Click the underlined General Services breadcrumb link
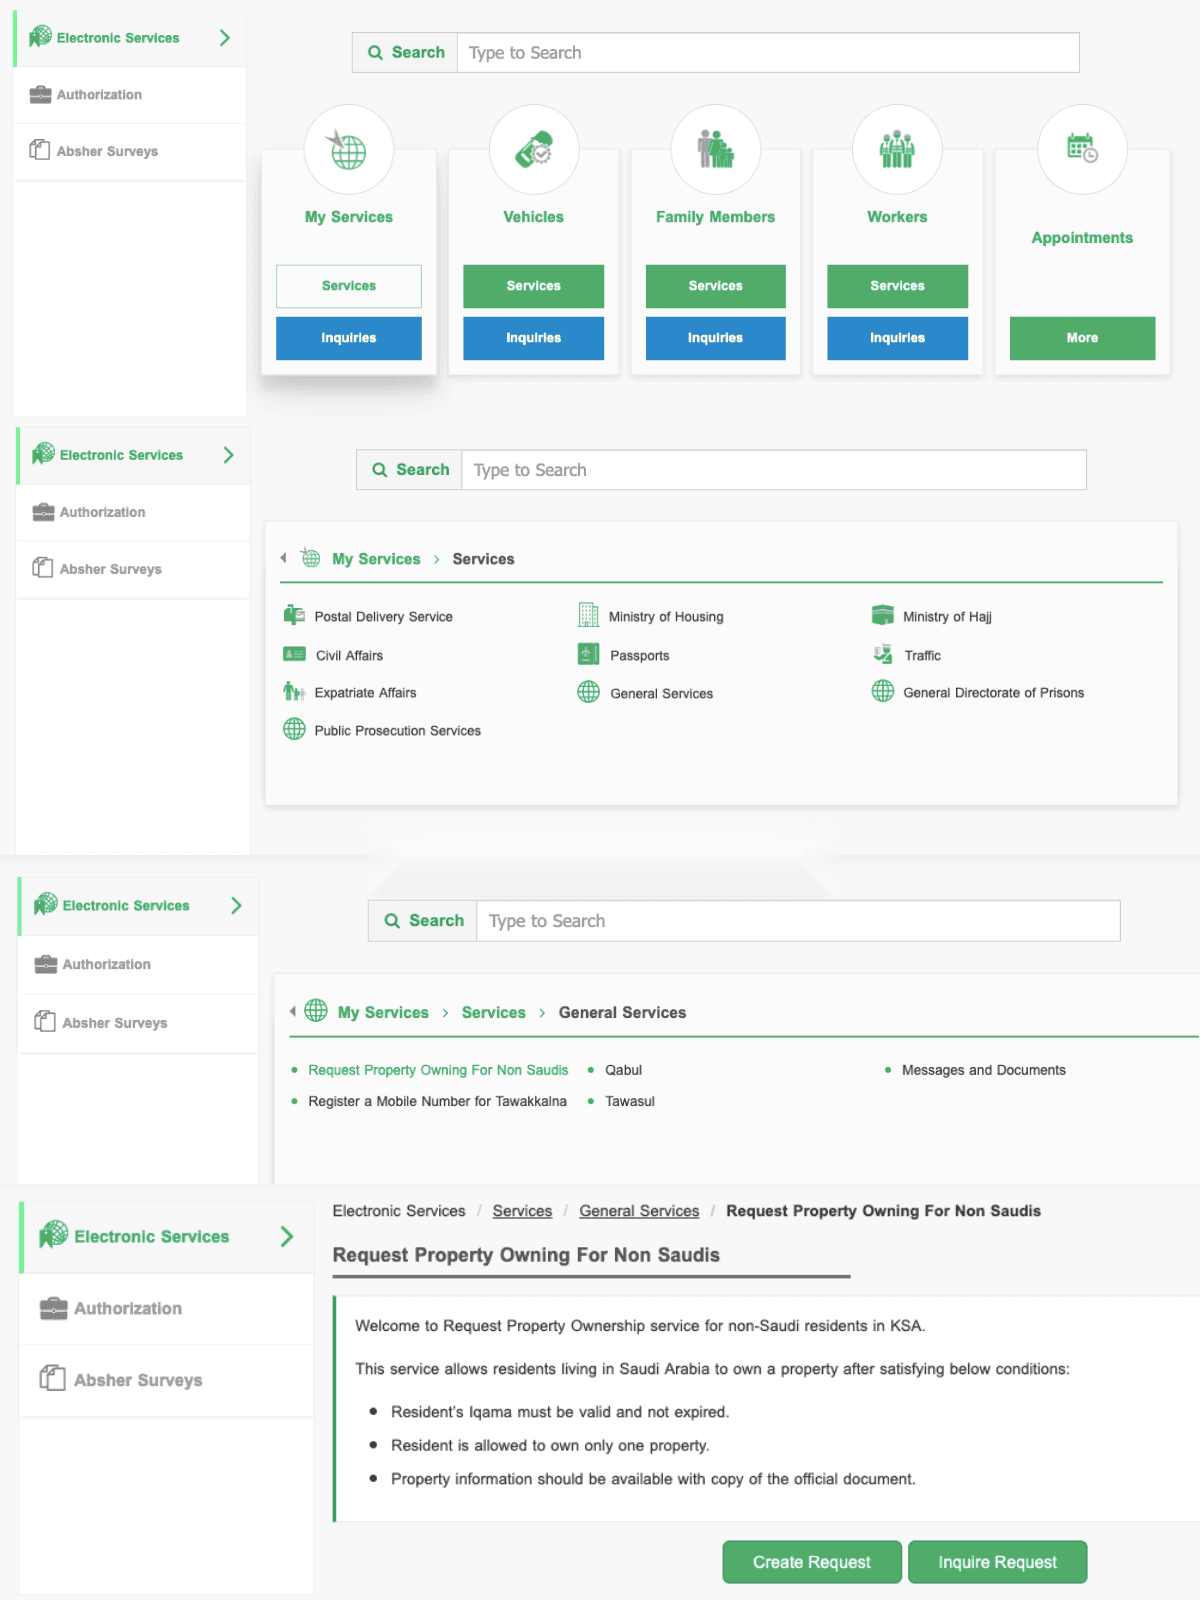 pyautogui.click(x=639, y=1211)
